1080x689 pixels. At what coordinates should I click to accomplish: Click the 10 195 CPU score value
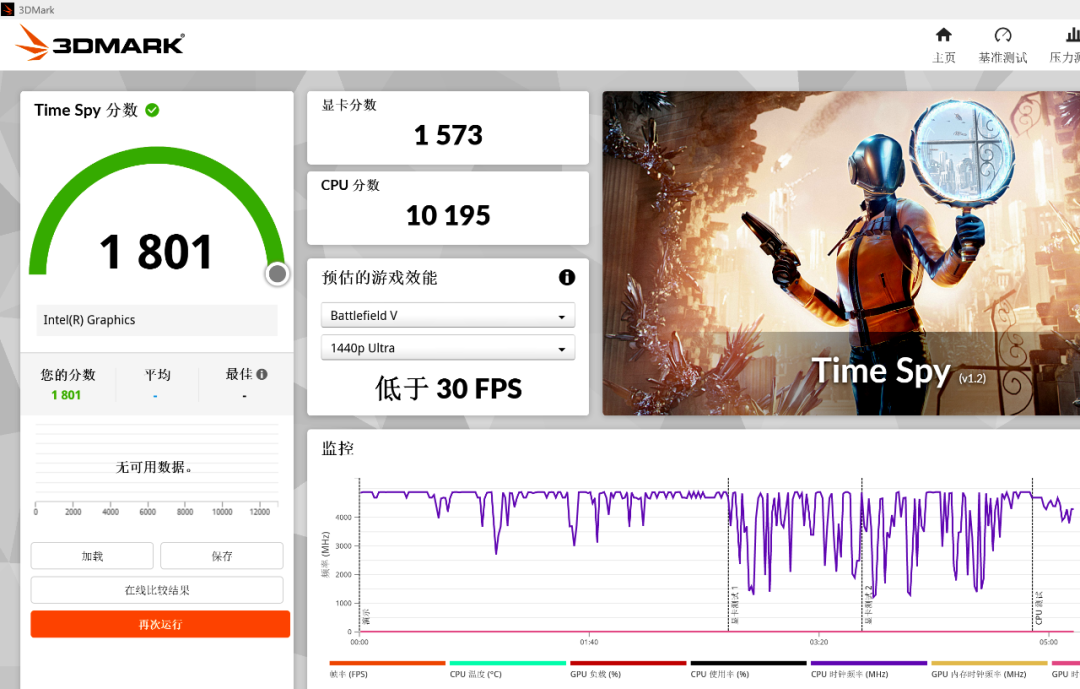pyautogui.click(x=448, y=216)
